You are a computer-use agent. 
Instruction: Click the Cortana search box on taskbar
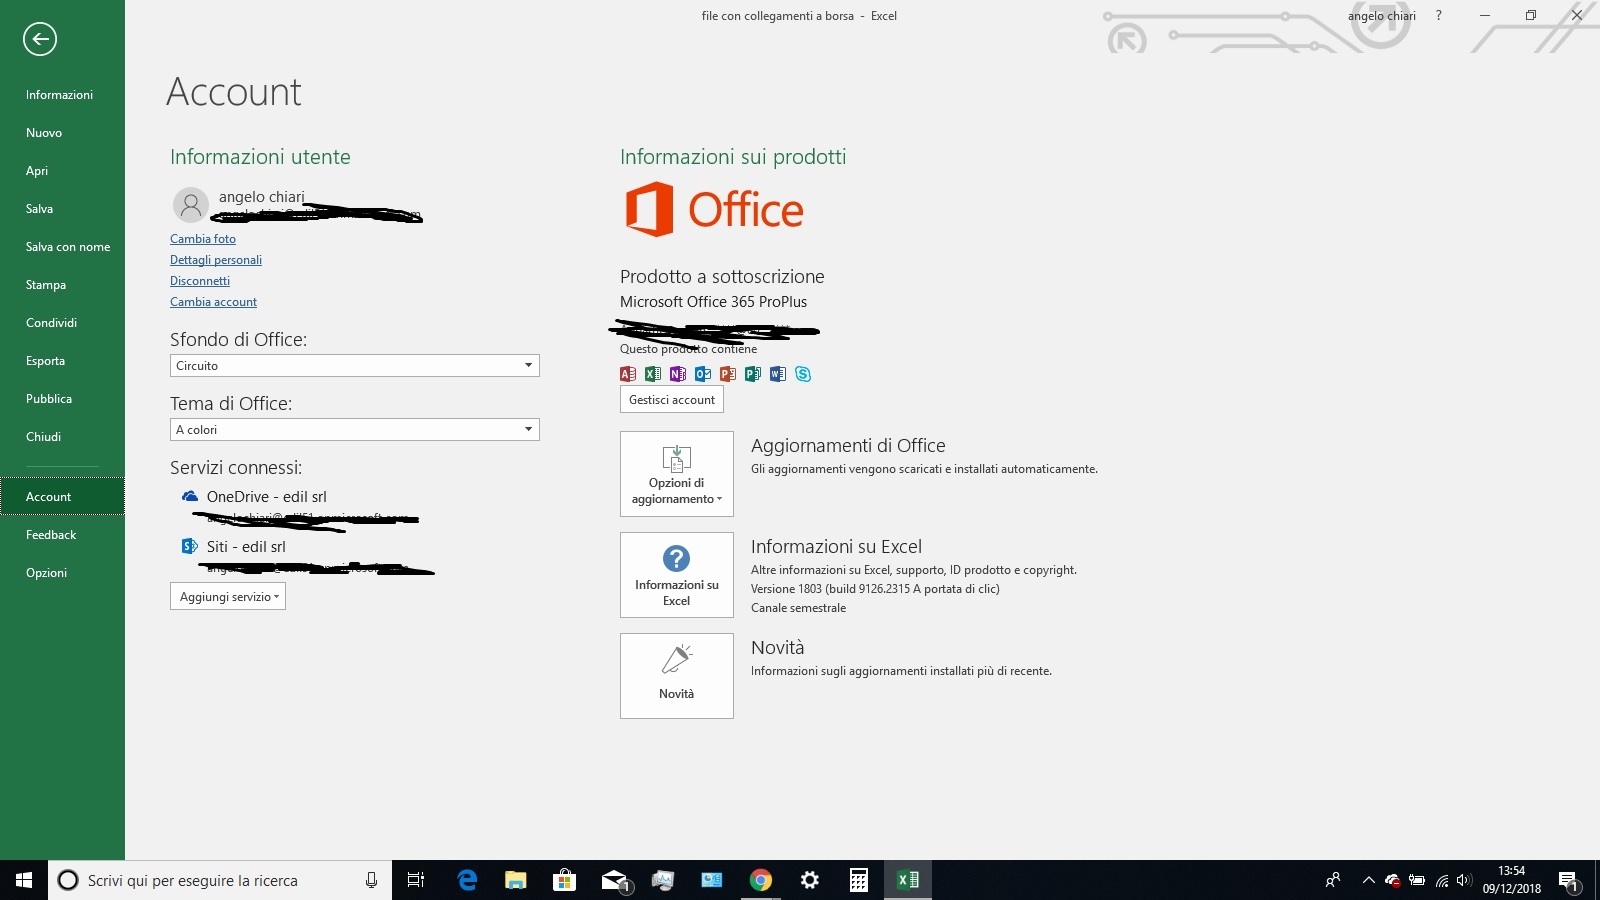coord(220,880)
